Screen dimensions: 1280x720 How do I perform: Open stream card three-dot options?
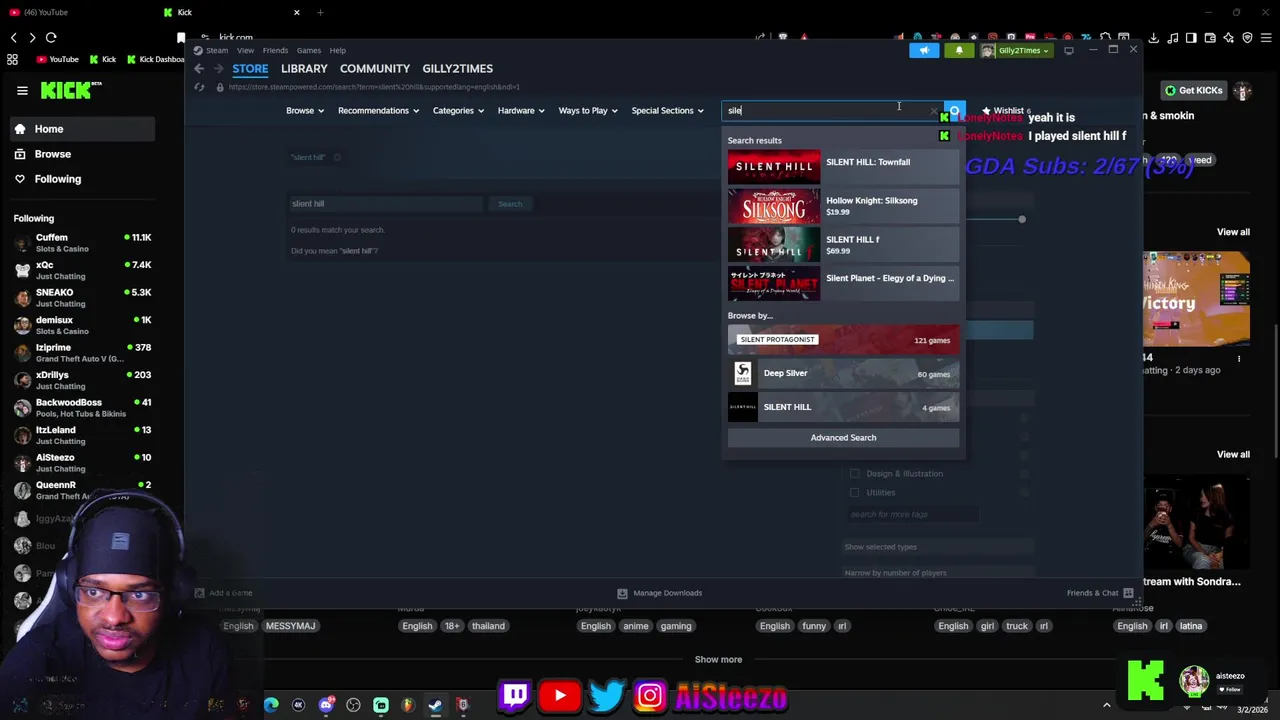coord(1239,359)
